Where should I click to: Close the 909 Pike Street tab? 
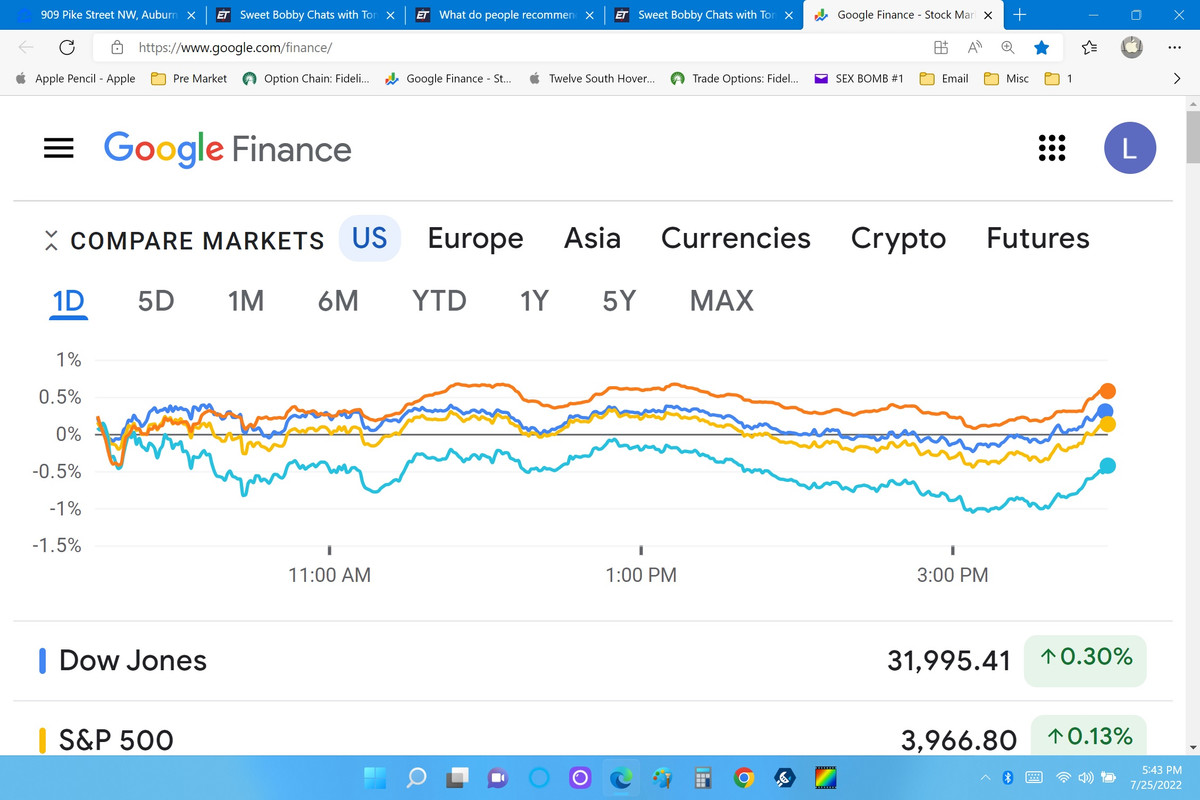tap(191, 16)
